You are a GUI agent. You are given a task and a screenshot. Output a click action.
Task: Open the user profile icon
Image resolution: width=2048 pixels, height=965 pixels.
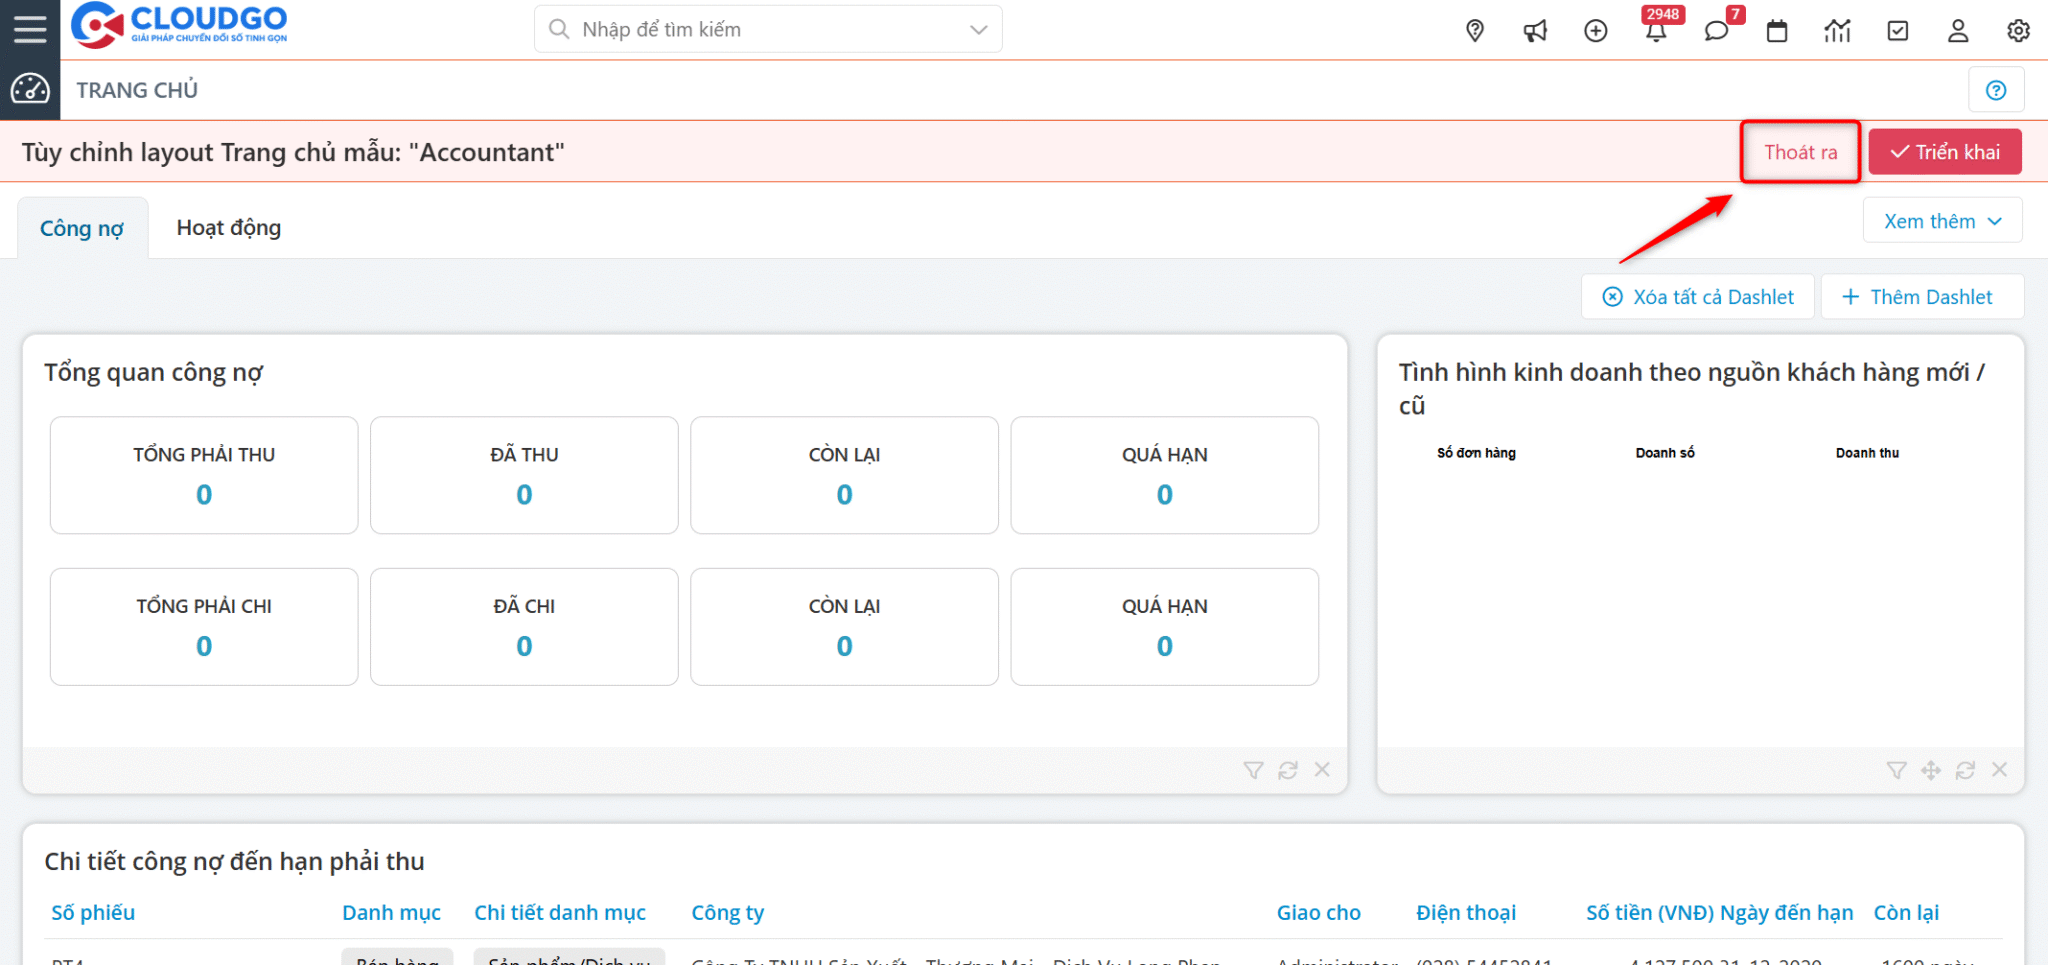click(1958, 31)
